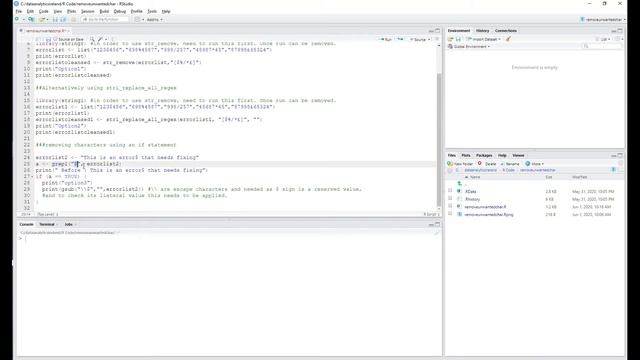Viewport: 640px width, 360px height.
Task: Open the project menu at top right
Action: [x=602, y=19]
